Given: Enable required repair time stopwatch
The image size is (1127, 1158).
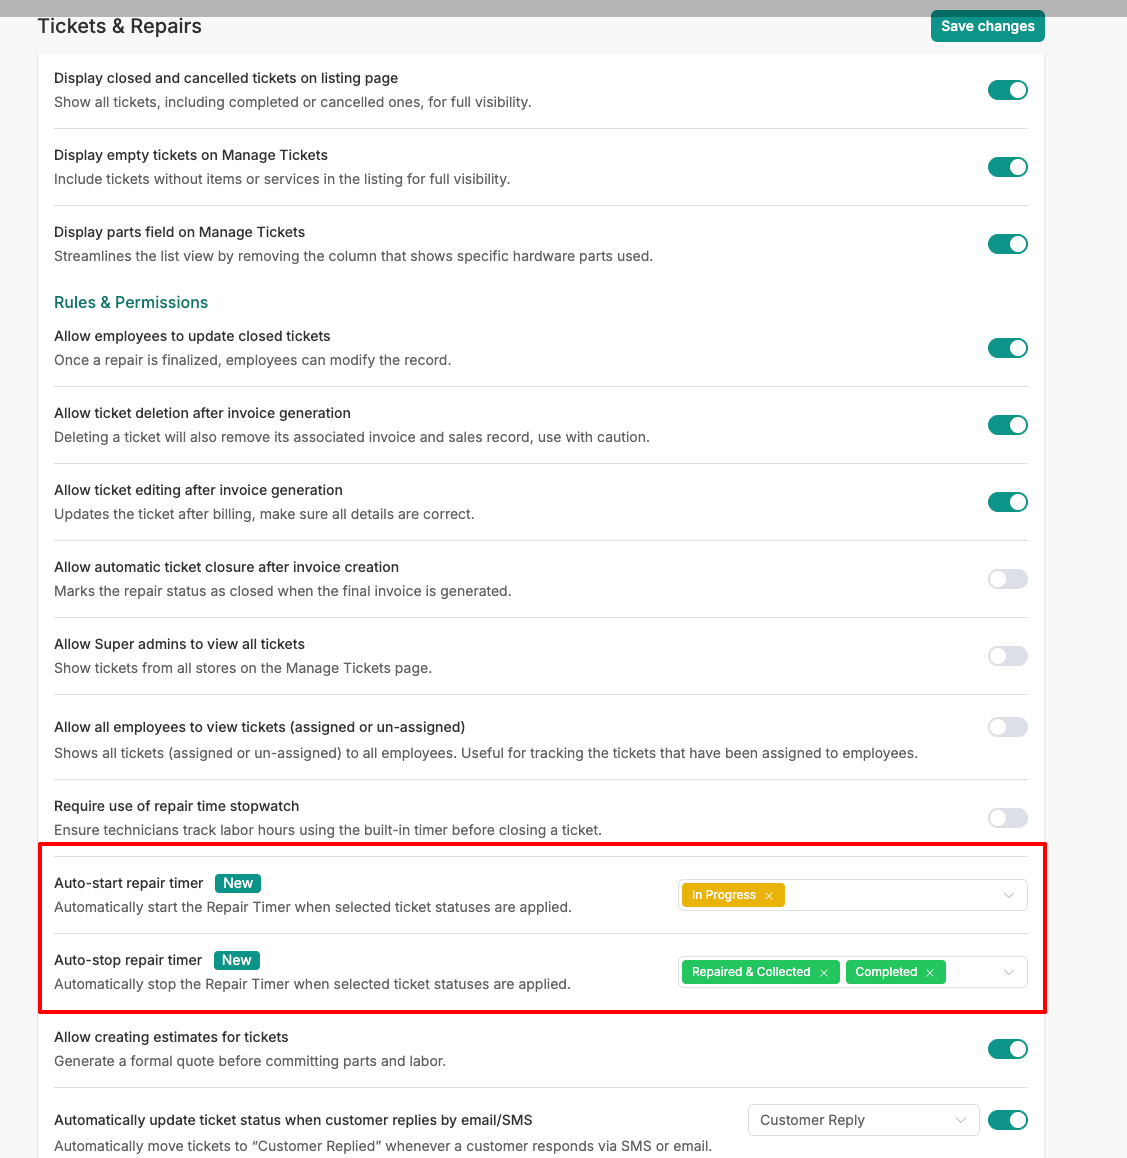Looking at the screenshot, I should point(1007,818).
